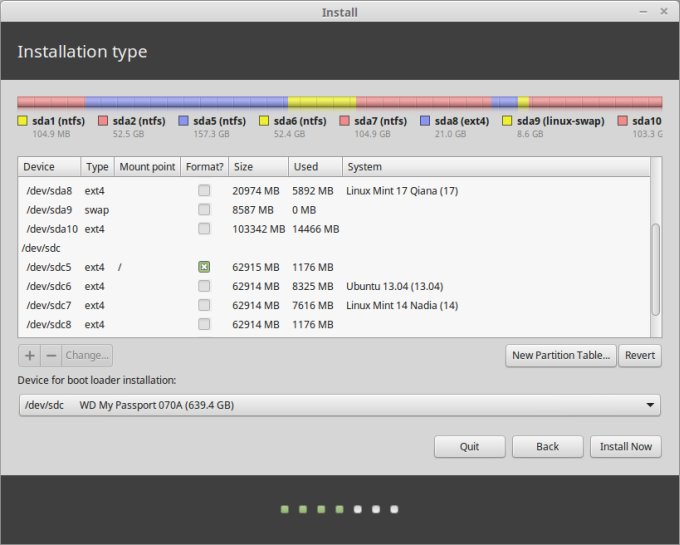
Task: Click the add partition plus icon
Action: pos(29,356)
